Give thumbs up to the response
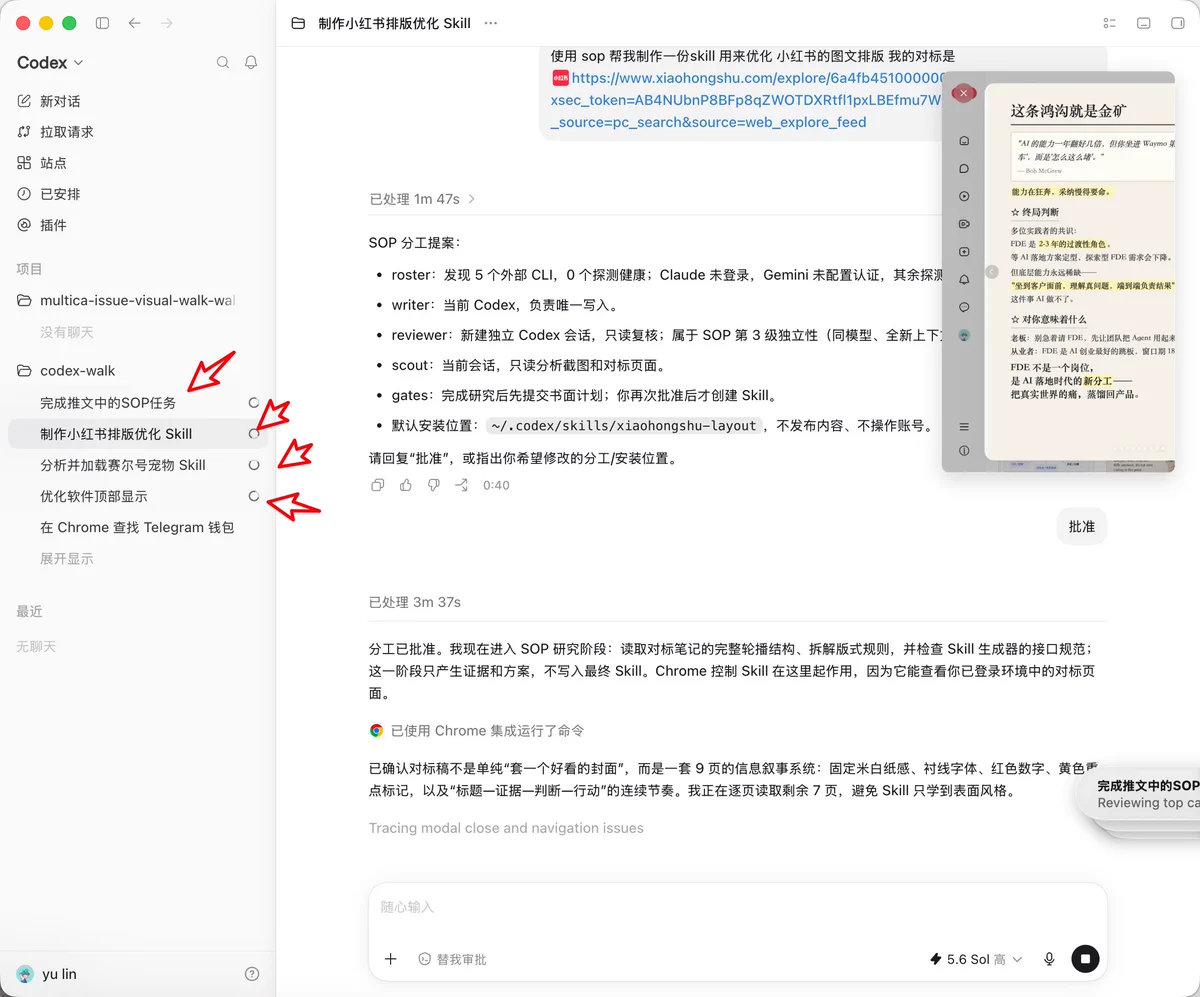The image size is (1200, 997). point(405,485)
